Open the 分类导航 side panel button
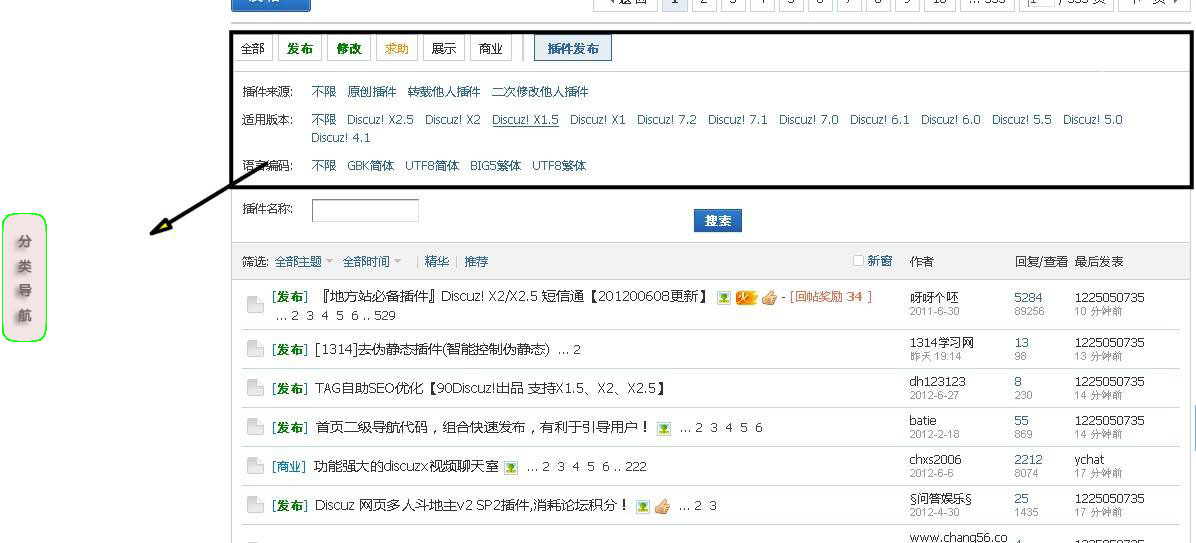This screenshot has width=1196, height=543. pos(24,278)
